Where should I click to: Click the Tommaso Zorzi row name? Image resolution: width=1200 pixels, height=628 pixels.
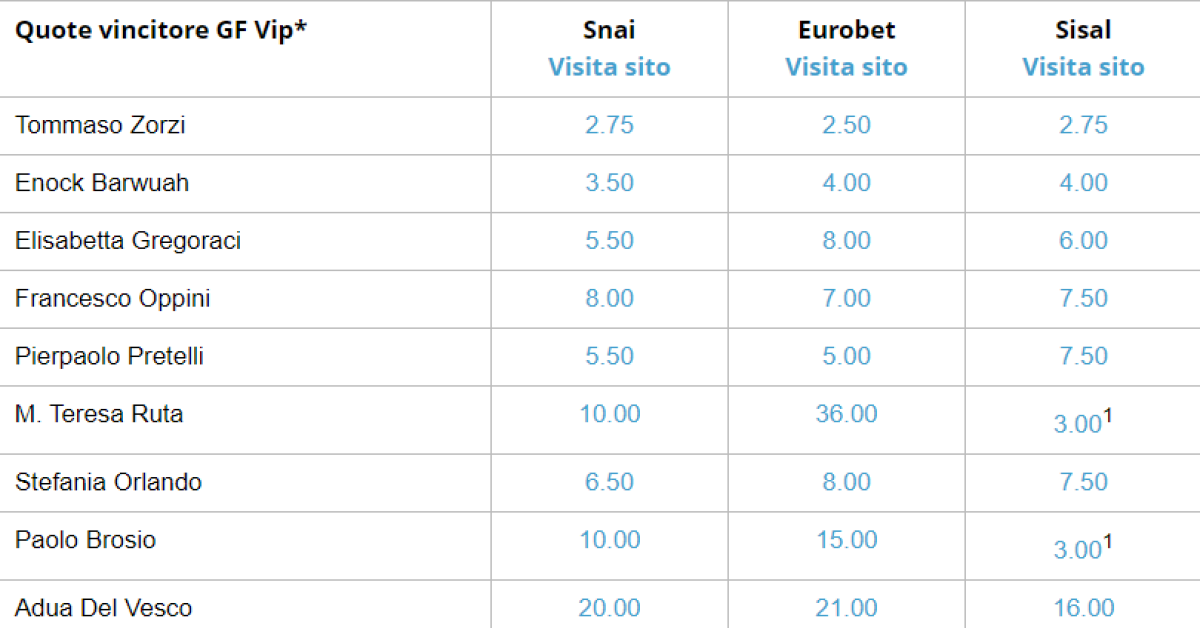pos(100,125)
